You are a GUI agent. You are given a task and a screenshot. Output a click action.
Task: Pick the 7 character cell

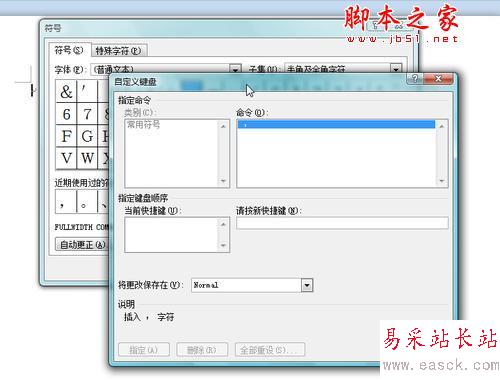click(x=87, y=114)
